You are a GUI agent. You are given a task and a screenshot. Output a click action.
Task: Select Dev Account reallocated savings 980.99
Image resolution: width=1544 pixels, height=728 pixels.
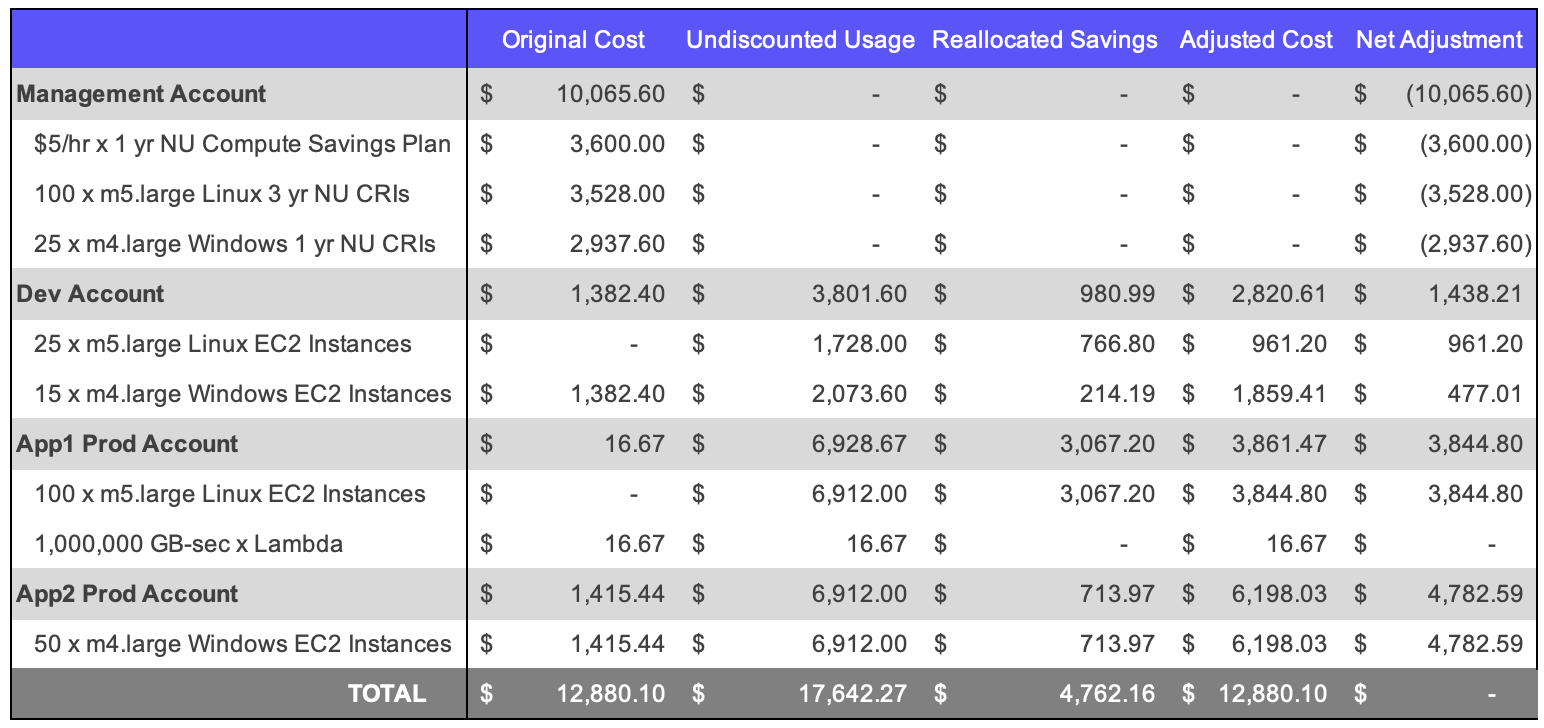(1115, 294)
